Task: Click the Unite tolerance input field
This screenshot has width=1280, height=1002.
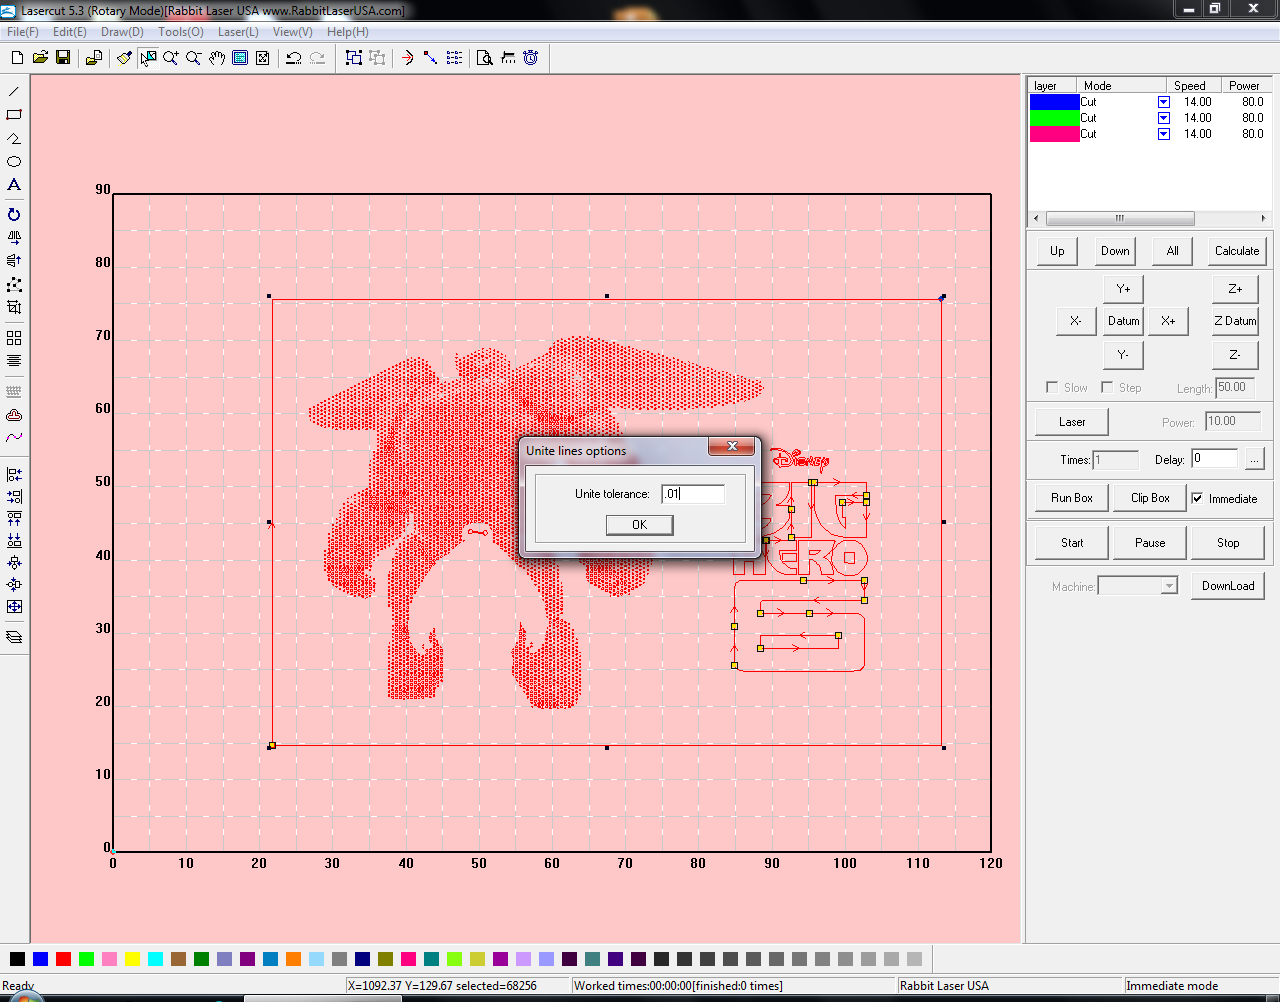Action: click(x=693, y=493)
